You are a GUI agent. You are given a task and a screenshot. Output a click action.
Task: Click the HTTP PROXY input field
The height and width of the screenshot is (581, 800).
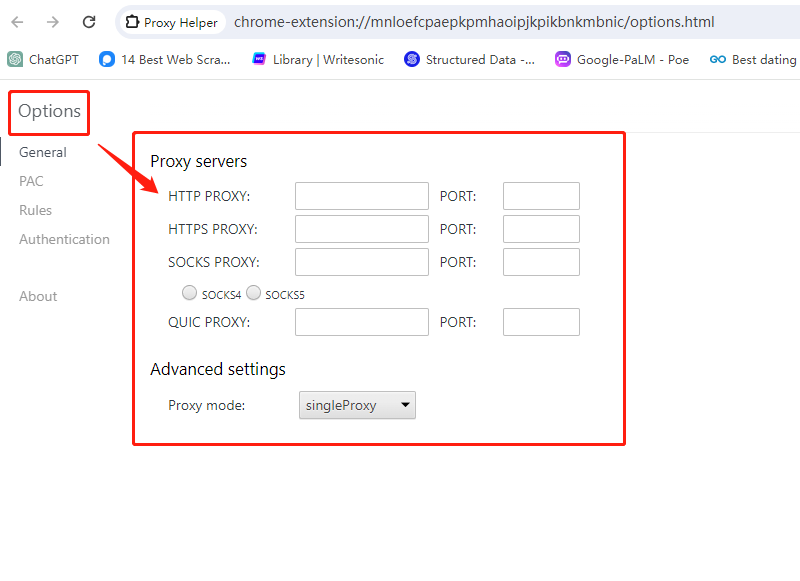click(x=361, y=196)
